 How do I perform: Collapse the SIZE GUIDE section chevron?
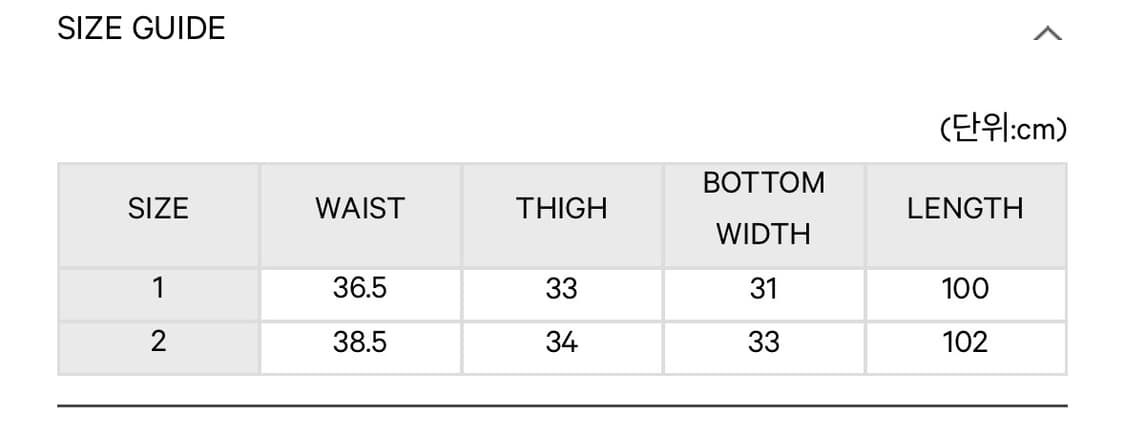pyautogui.click(x=1047, y=34)
